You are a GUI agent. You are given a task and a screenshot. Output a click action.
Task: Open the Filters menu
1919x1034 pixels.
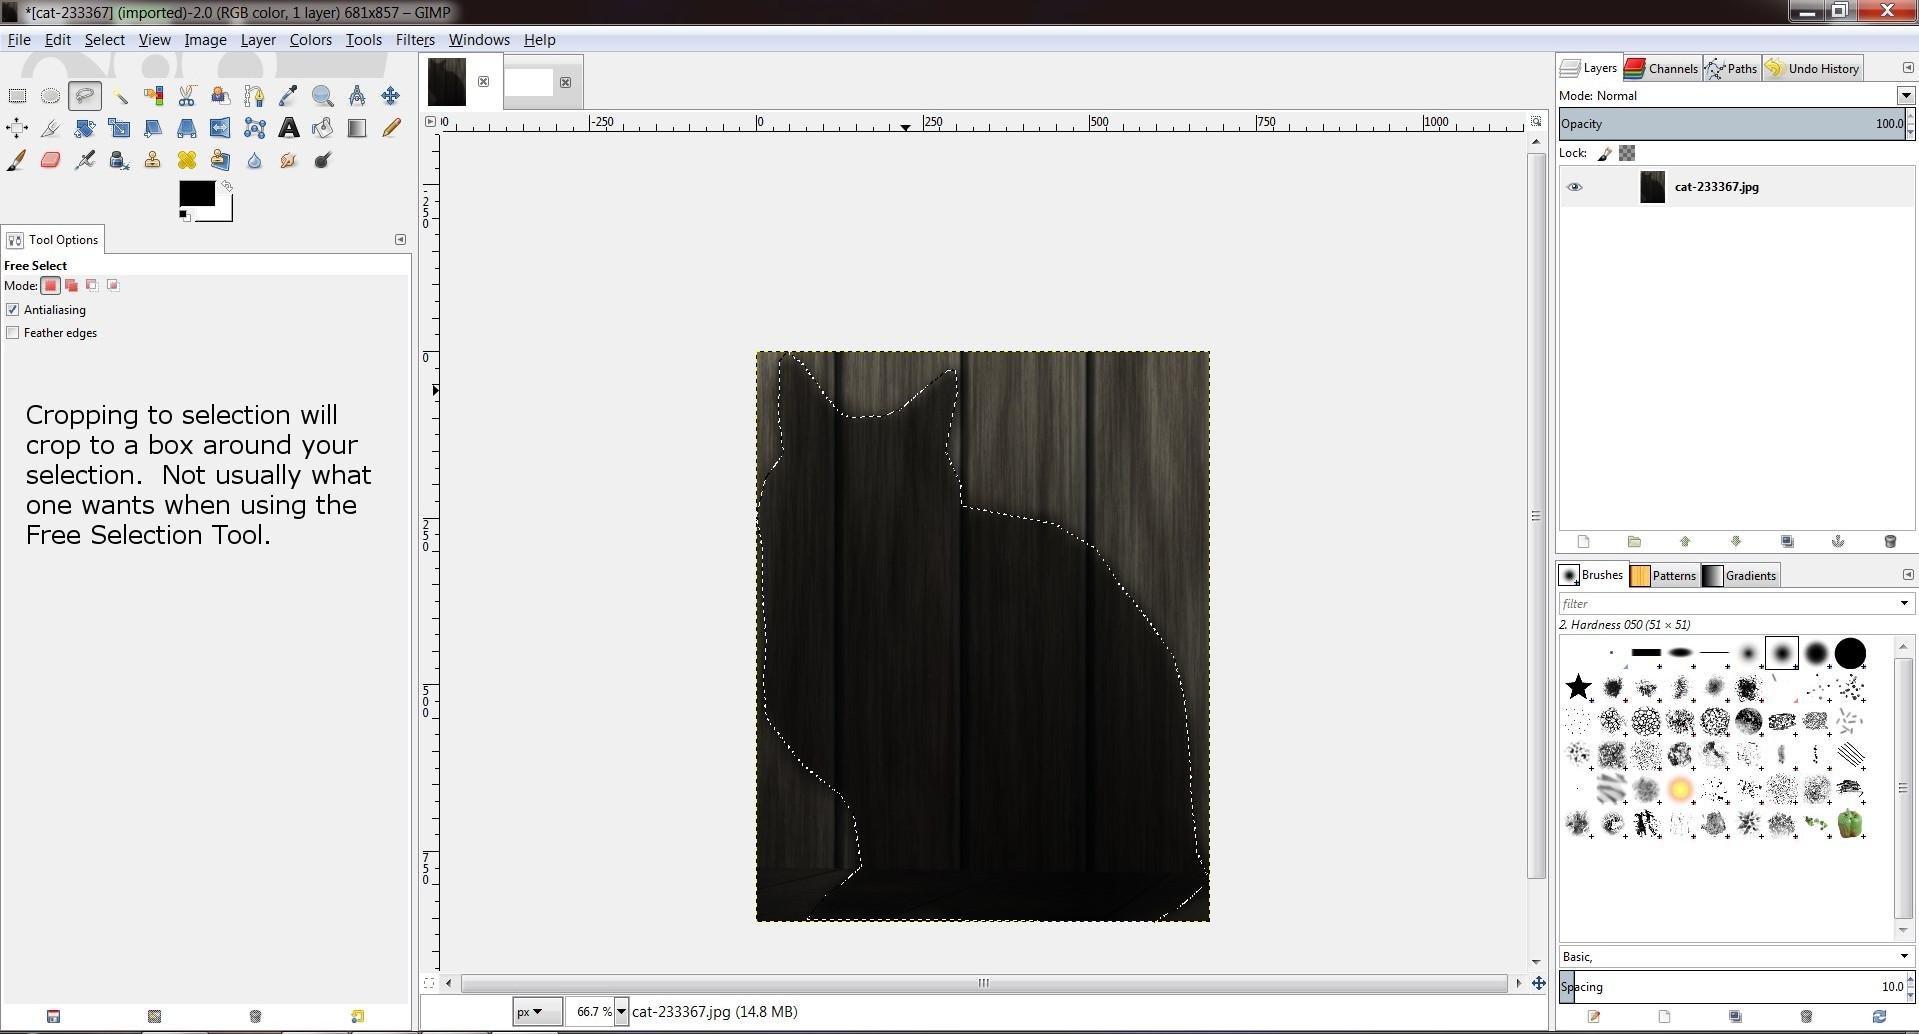415,40
